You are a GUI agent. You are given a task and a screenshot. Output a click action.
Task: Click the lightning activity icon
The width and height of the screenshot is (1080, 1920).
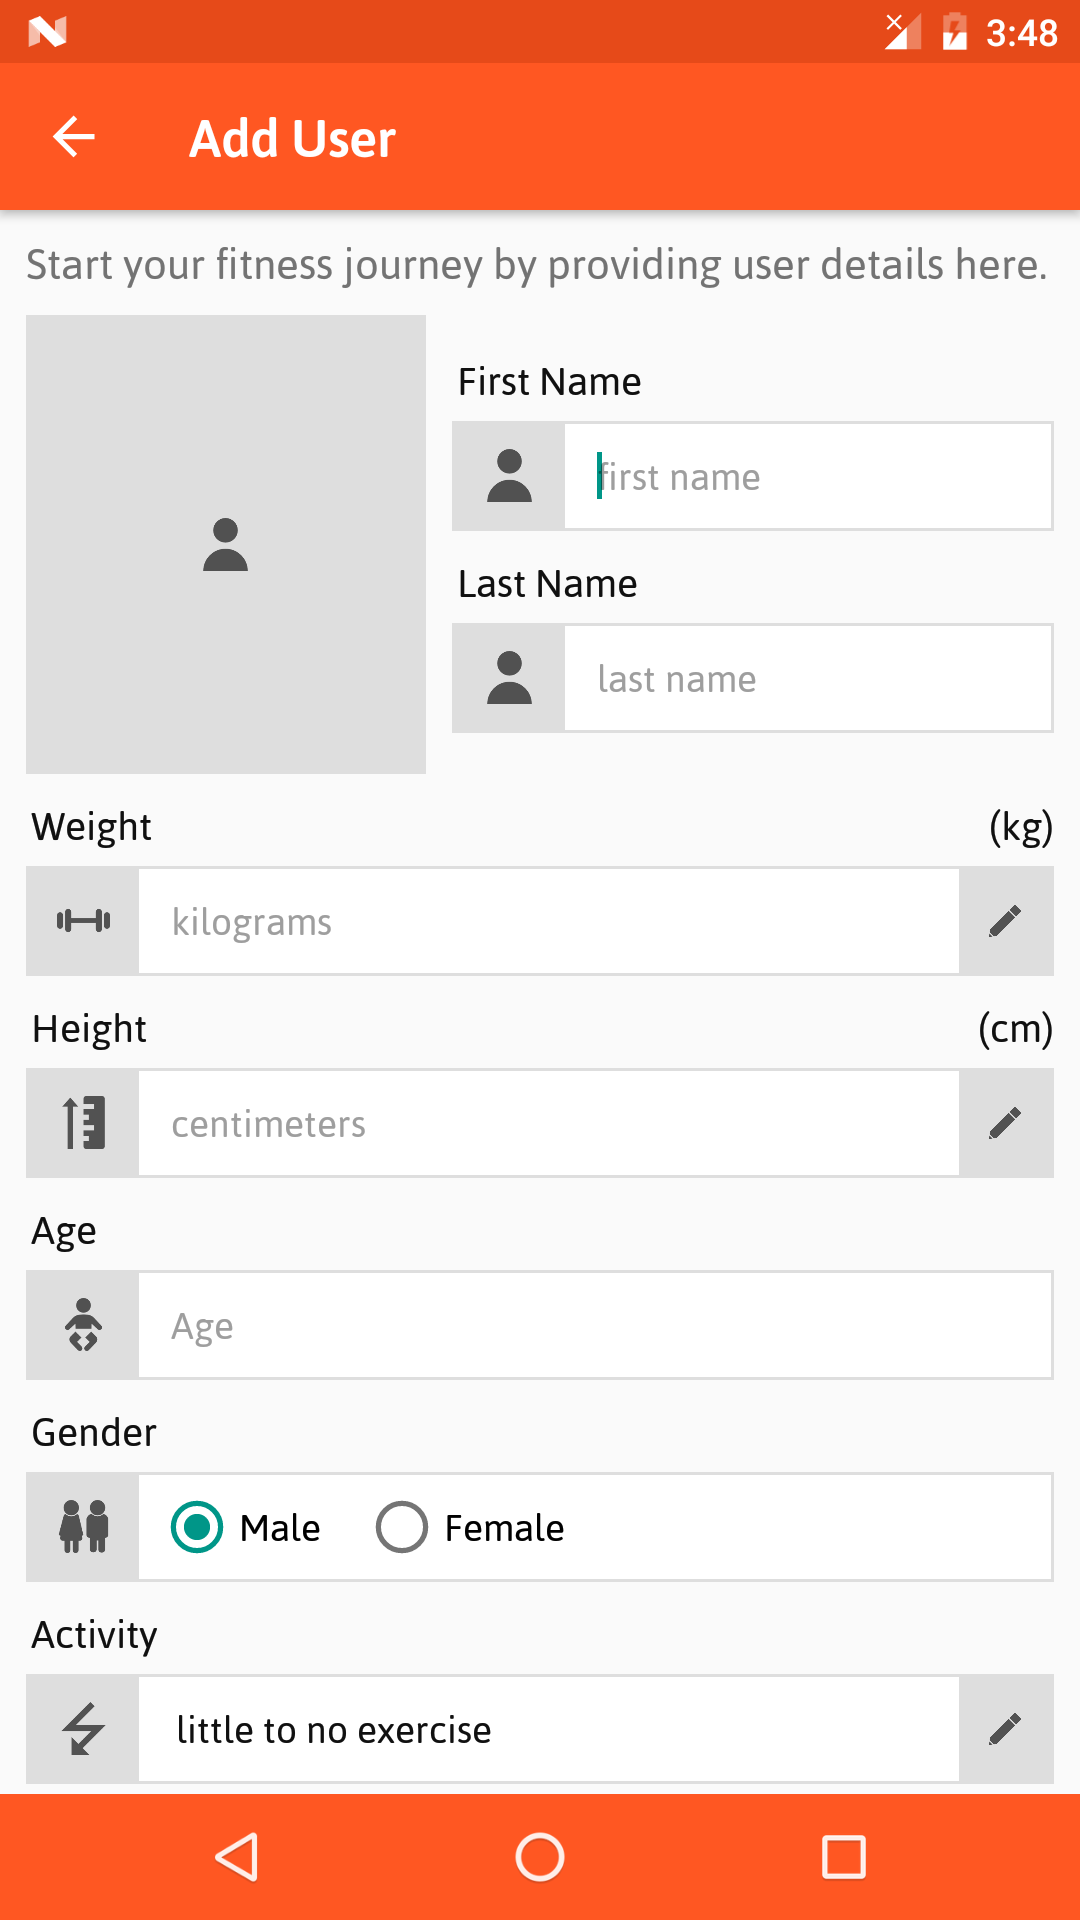[83, 1729]
